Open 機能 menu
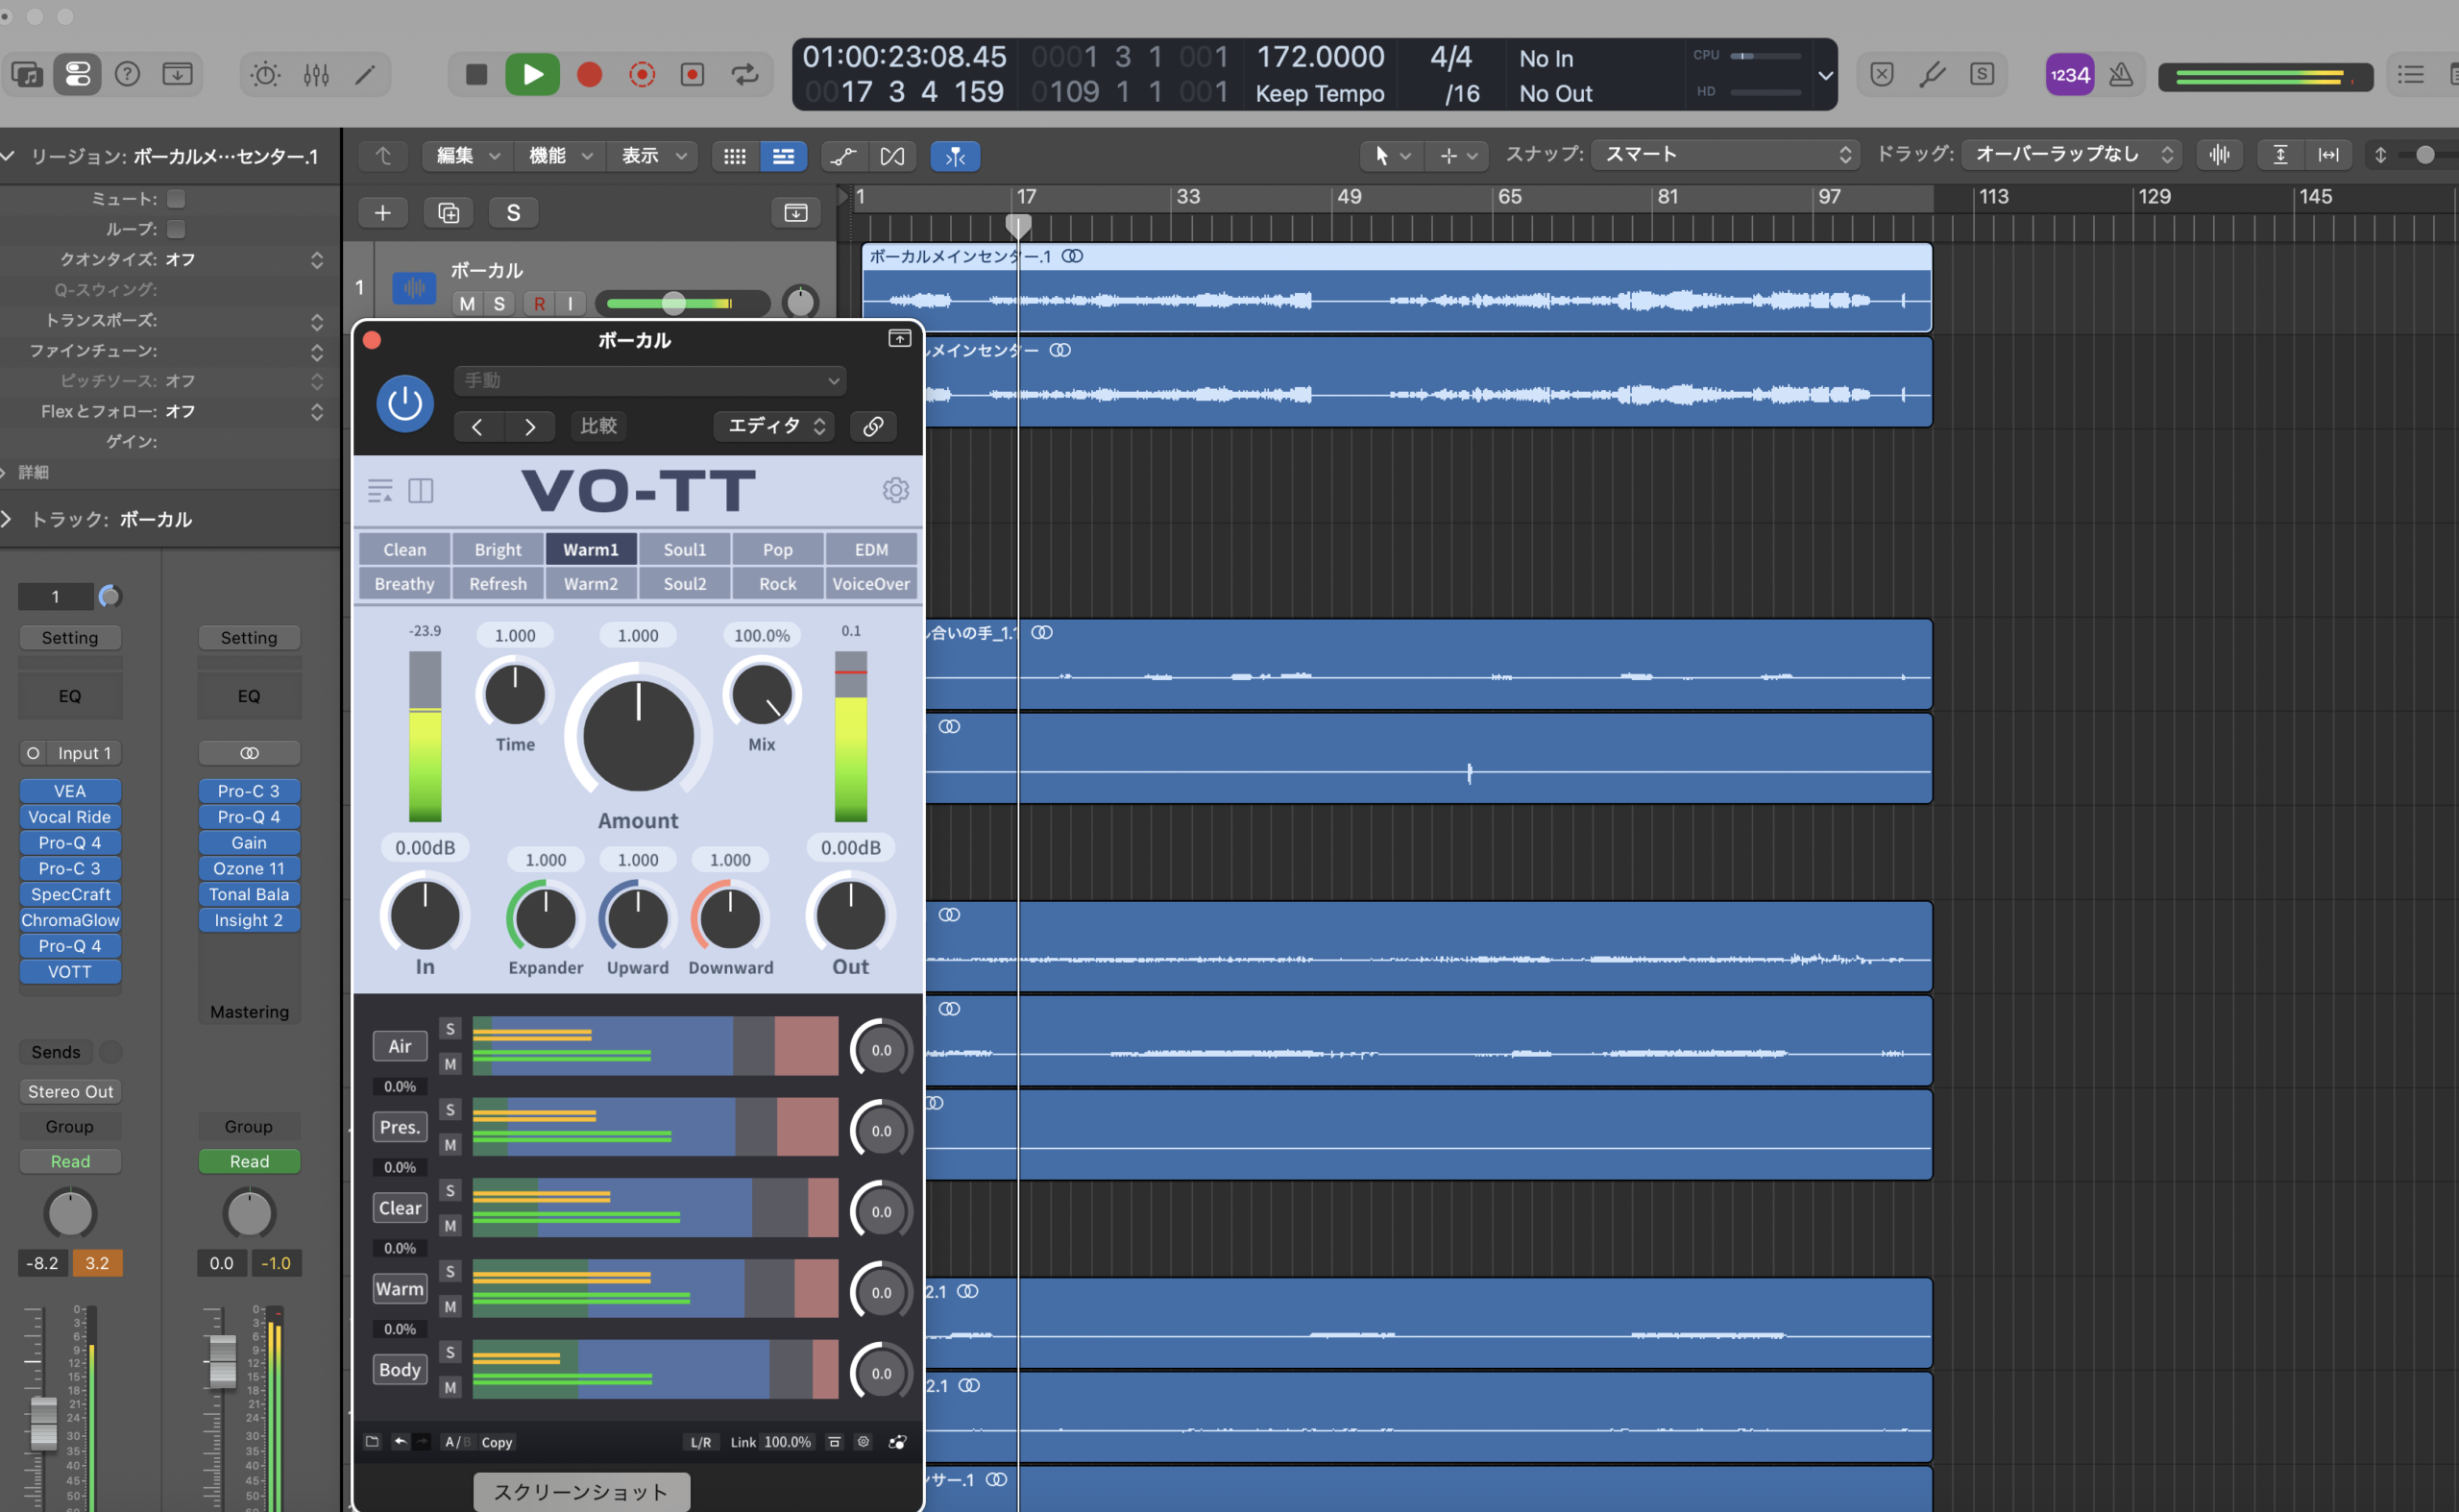Image resolution: width=2459 pixels, height=1512 pixels. tap(560, 155)
